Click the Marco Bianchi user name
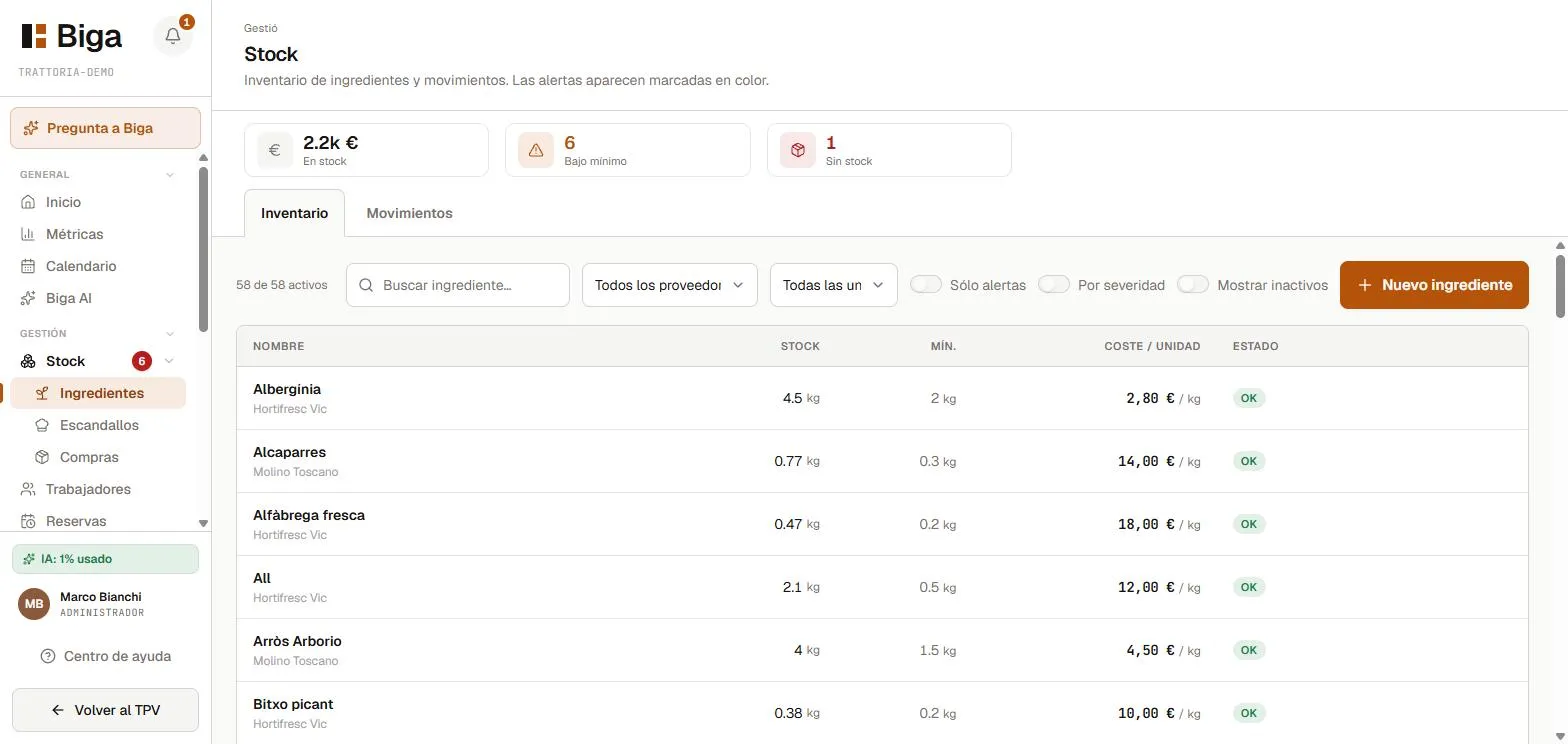This screenshot has height=744, width=1568. 101,596
